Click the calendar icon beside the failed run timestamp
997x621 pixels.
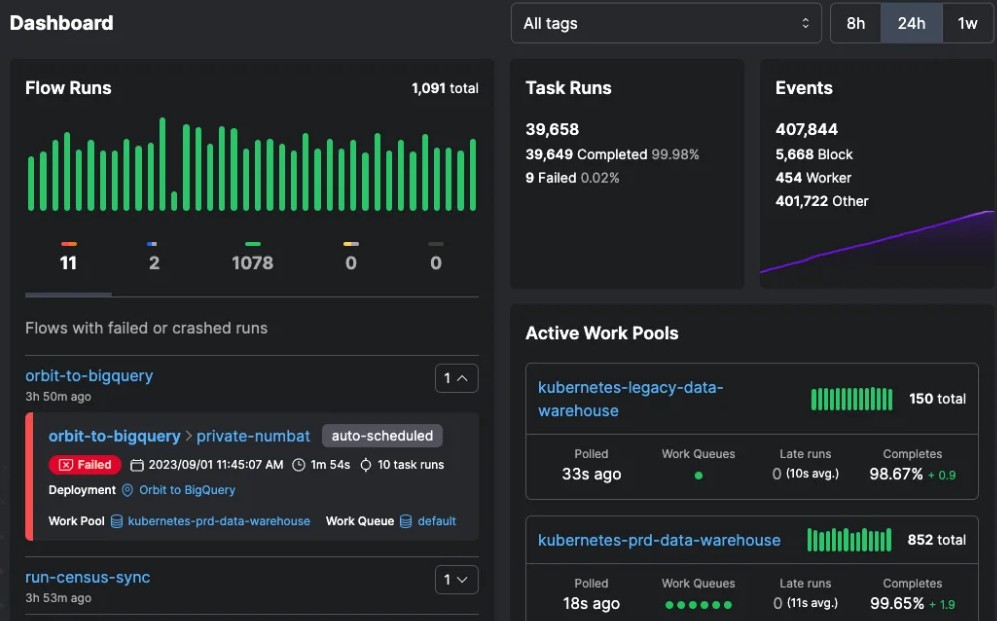[x=135, y=464]
